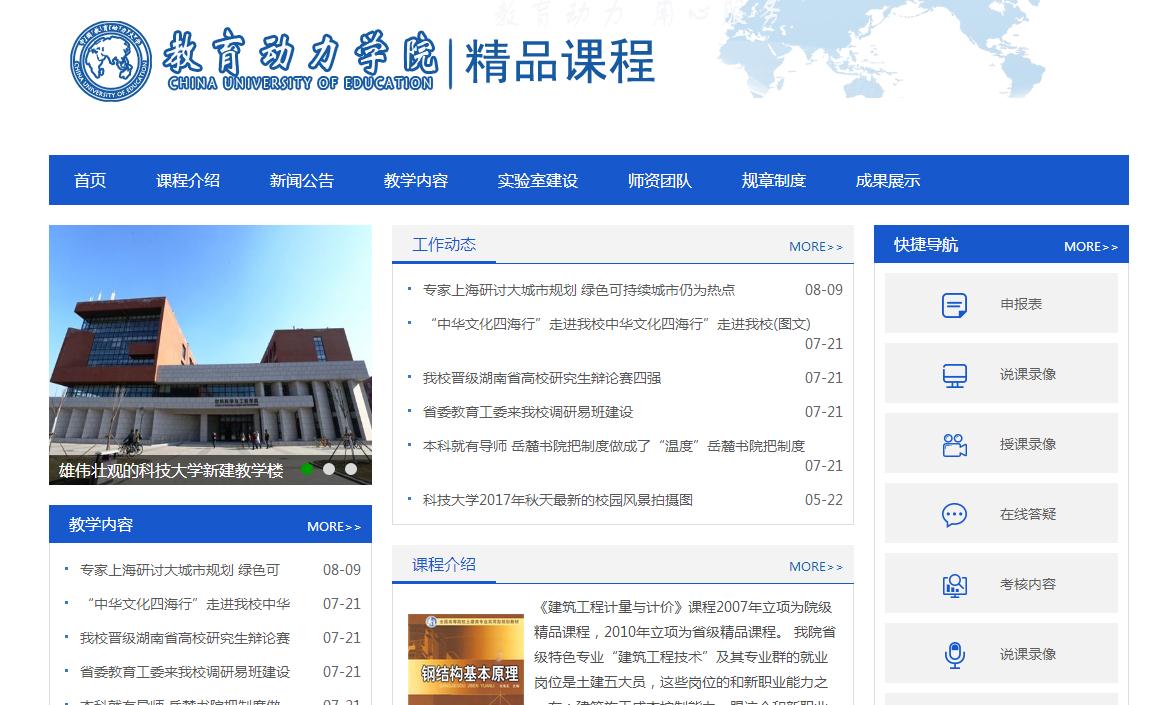Select 首页 in the navigation bar

pos(89,180)
